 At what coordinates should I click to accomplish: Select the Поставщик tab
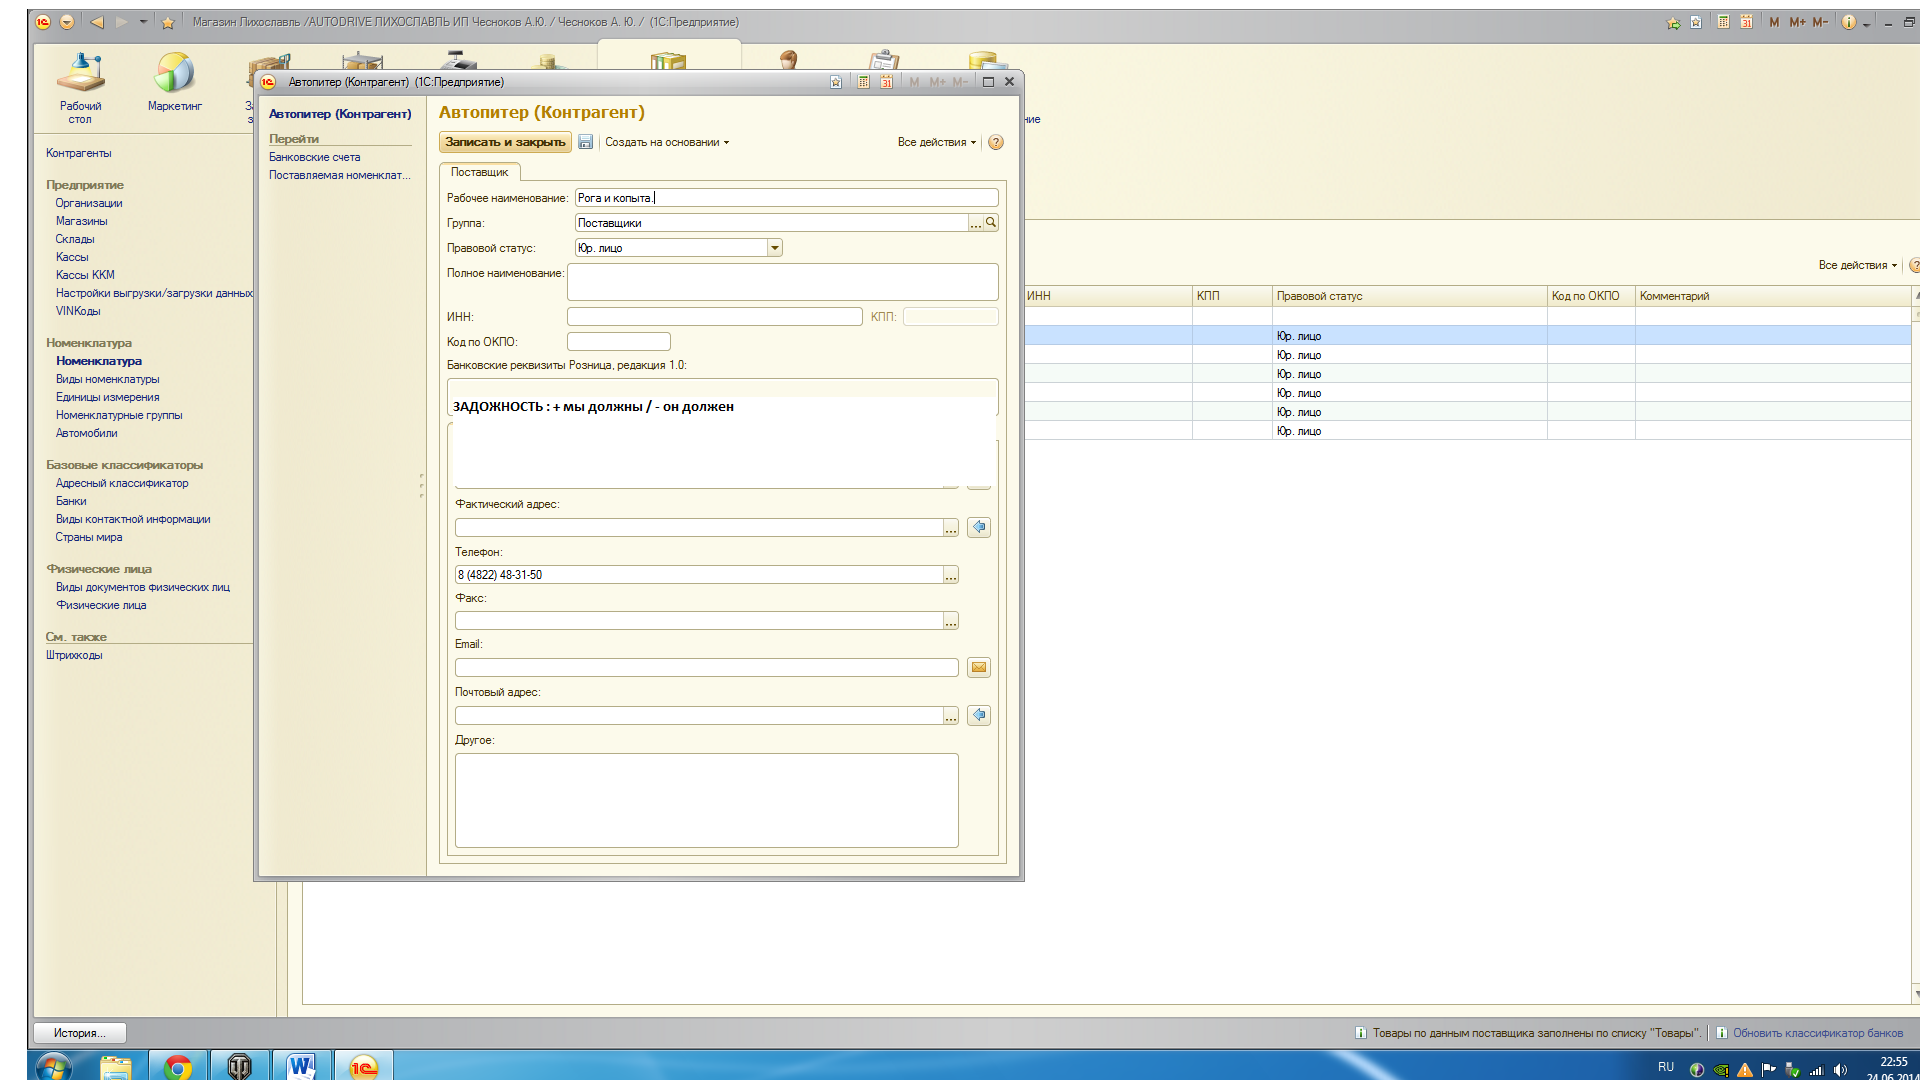point(479,172)
